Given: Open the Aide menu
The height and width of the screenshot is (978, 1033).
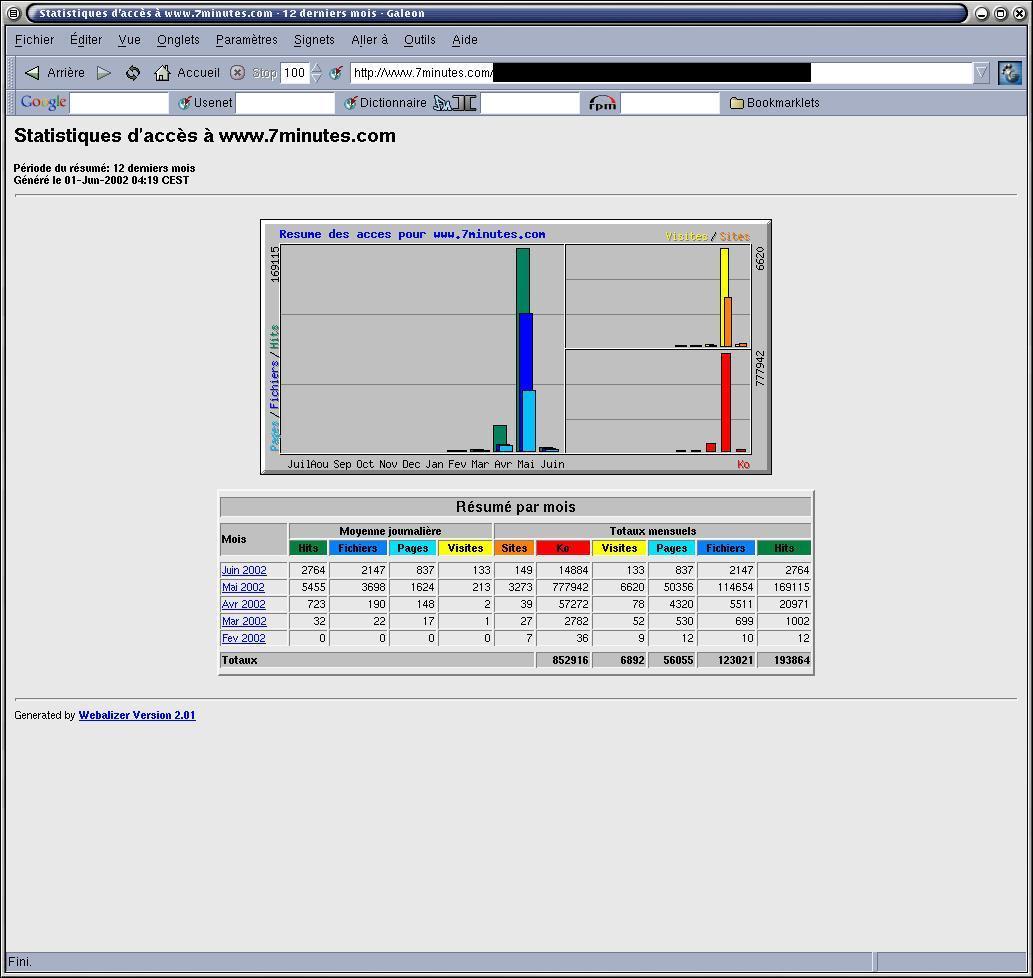Looking at the screenshot, I should (464, 40).
